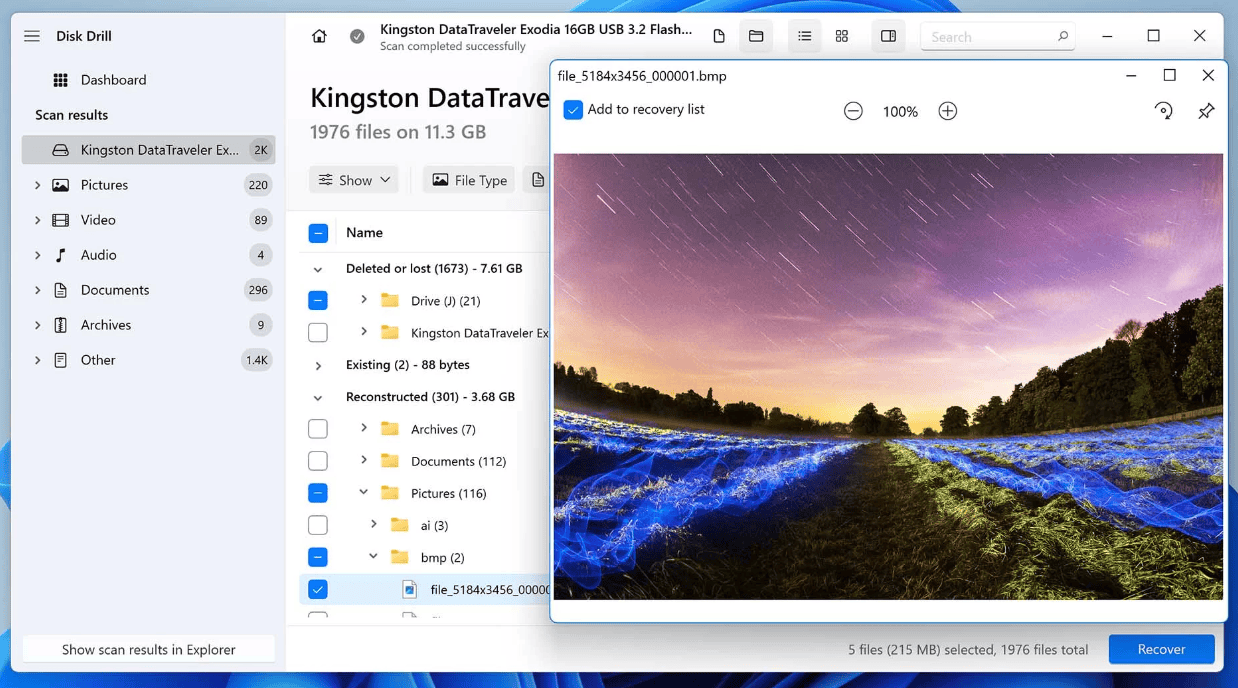The image size is (1238, 688).
Task: Expand the Existing (2) group
Action: (318, 365)
